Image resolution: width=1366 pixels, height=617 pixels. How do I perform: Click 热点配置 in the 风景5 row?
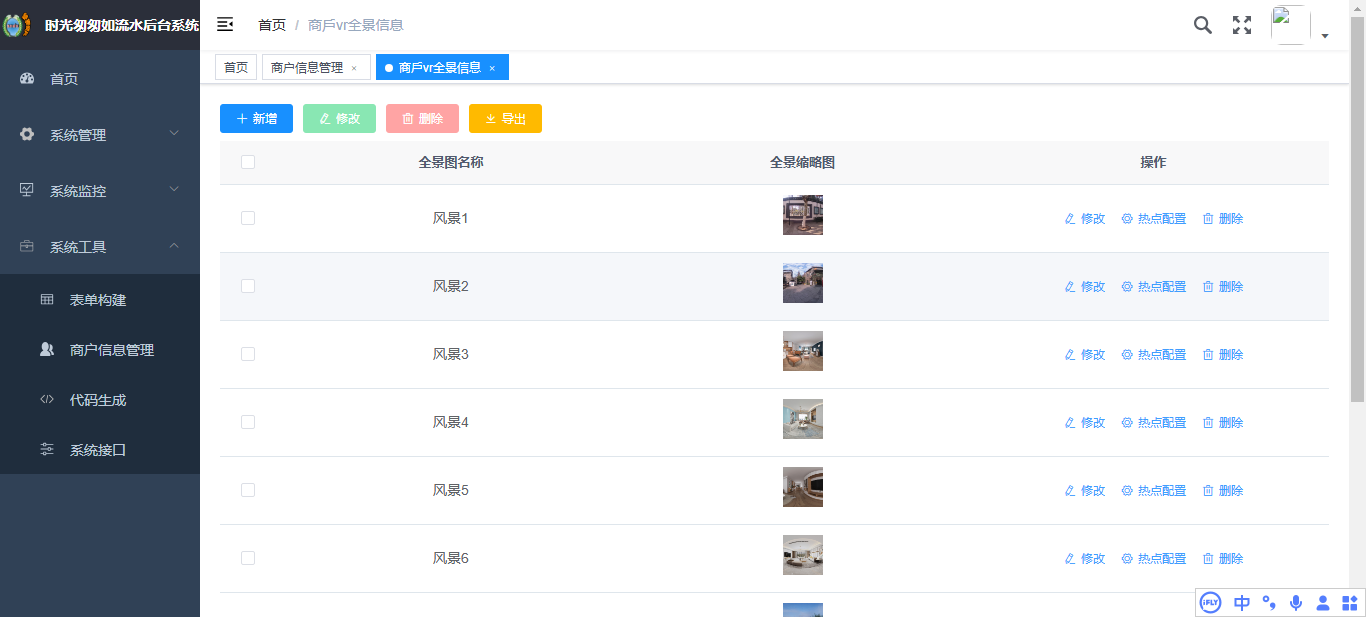tap(1154, 490)
